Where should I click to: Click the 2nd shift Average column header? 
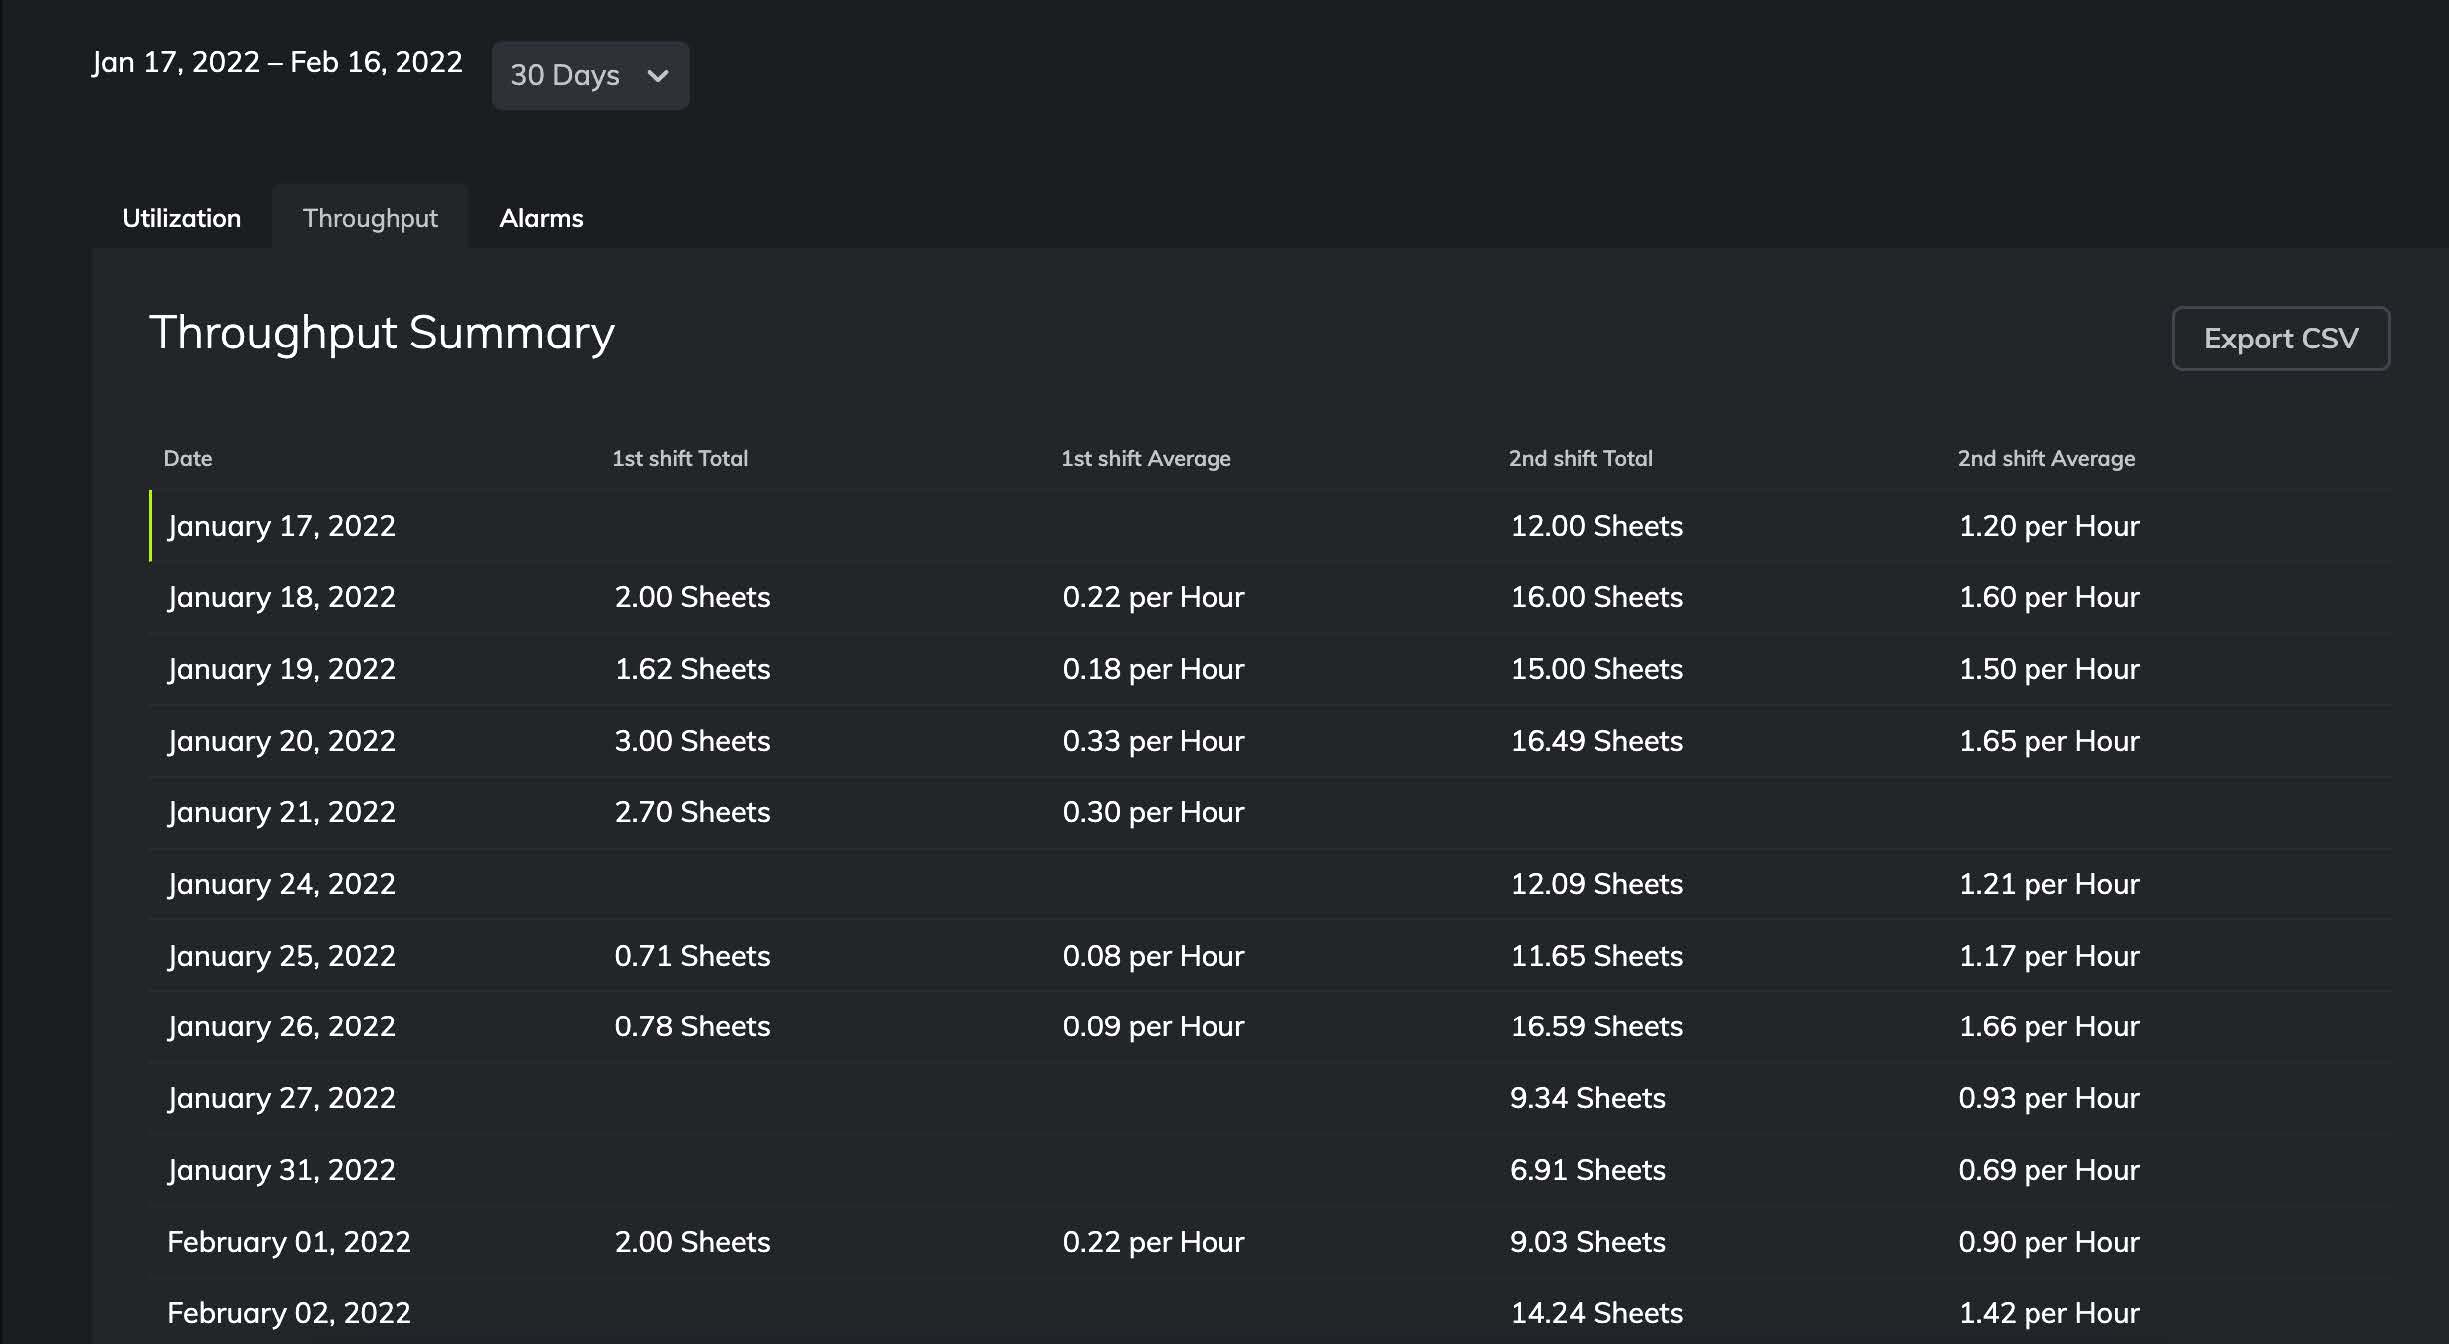click(x=2046, y=458)
